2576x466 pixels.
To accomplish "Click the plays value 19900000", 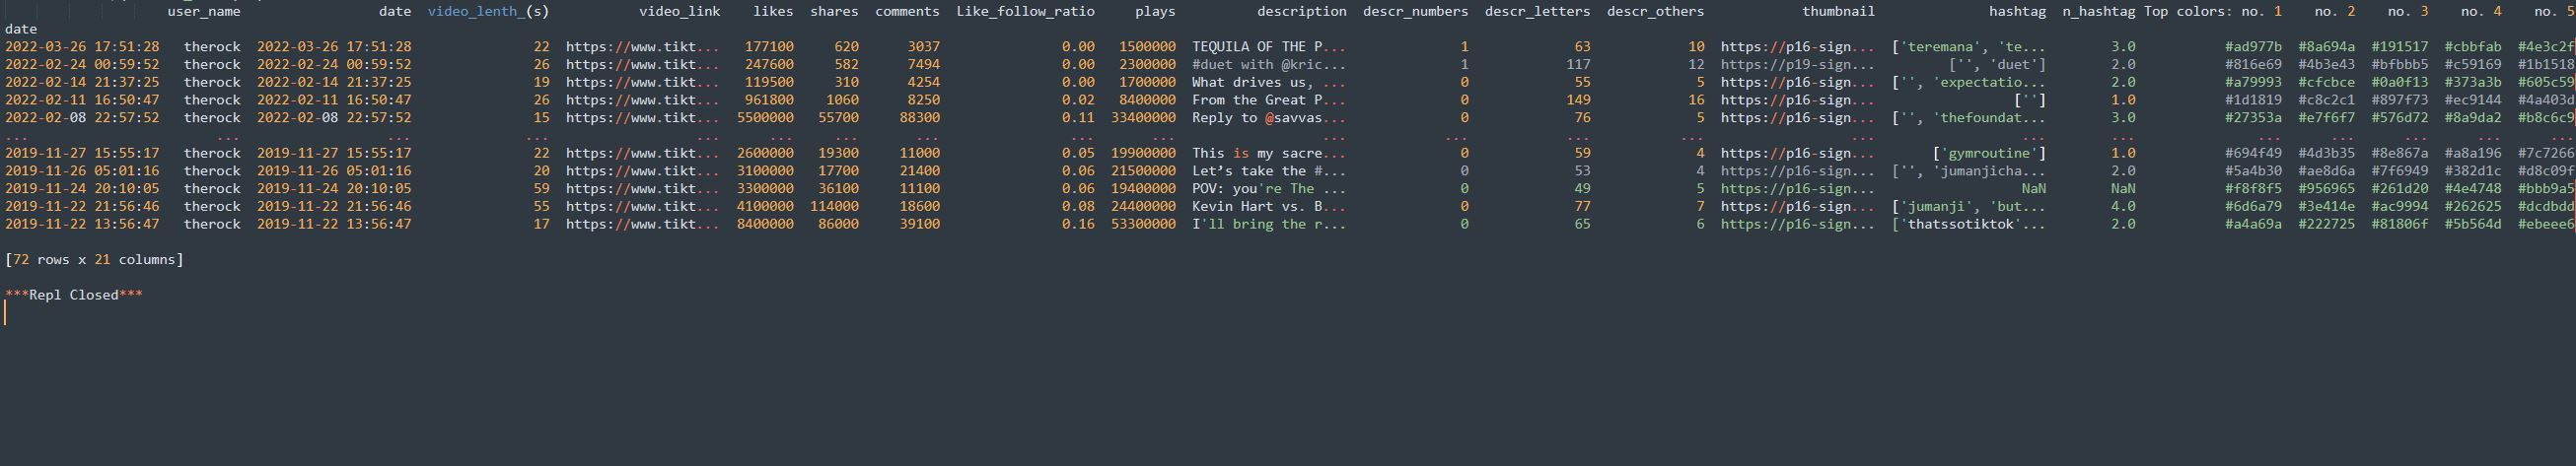I will point(1143,154).
